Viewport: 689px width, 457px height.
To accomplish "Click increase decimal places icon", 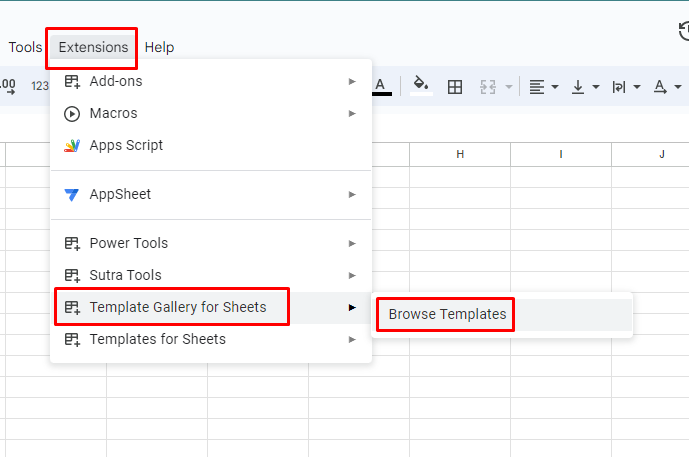I will click(8, 86).
